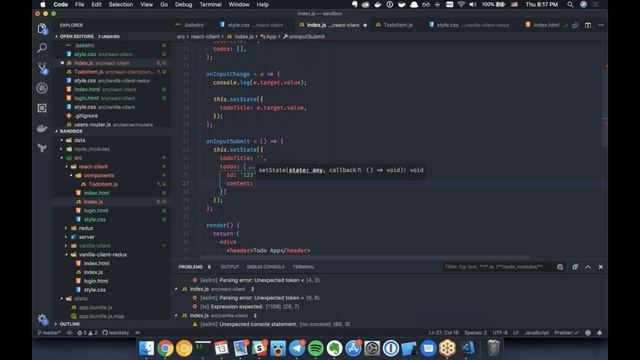Open the Debug view in the activity bar

(x=42, y=88)
